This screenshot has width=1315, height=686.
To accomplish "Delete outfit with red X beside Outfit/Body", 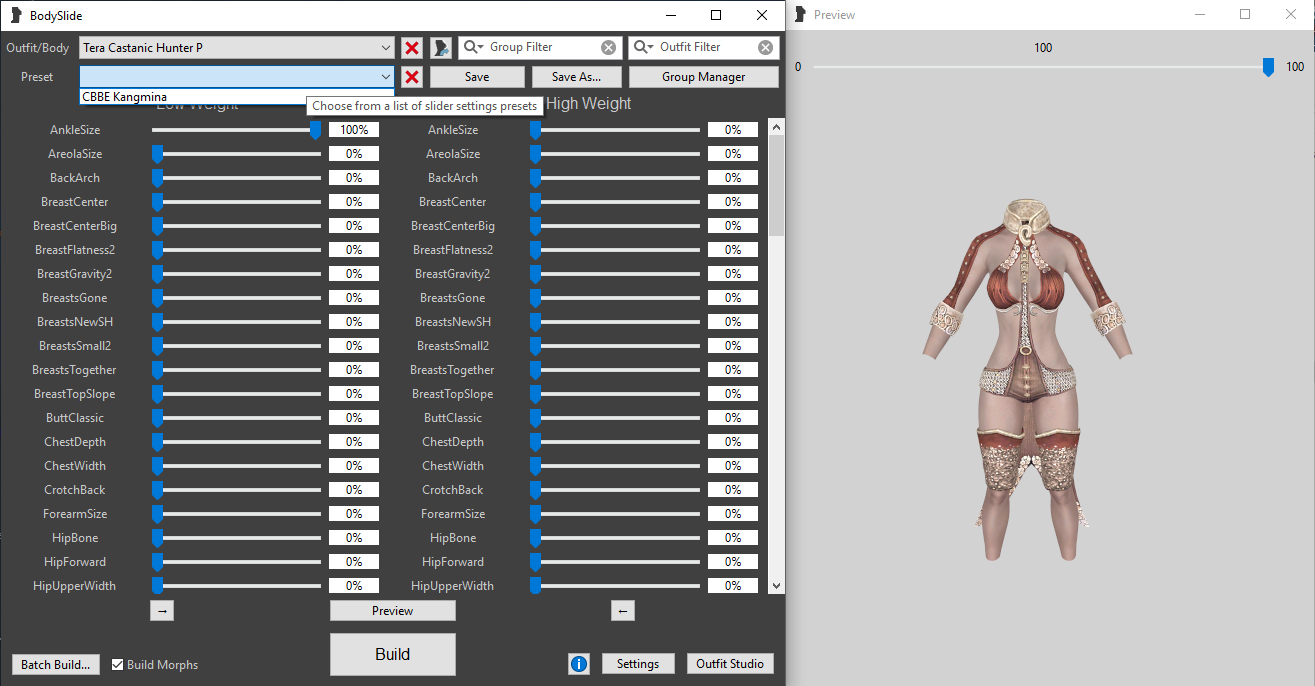I will (x=412, y=48).
